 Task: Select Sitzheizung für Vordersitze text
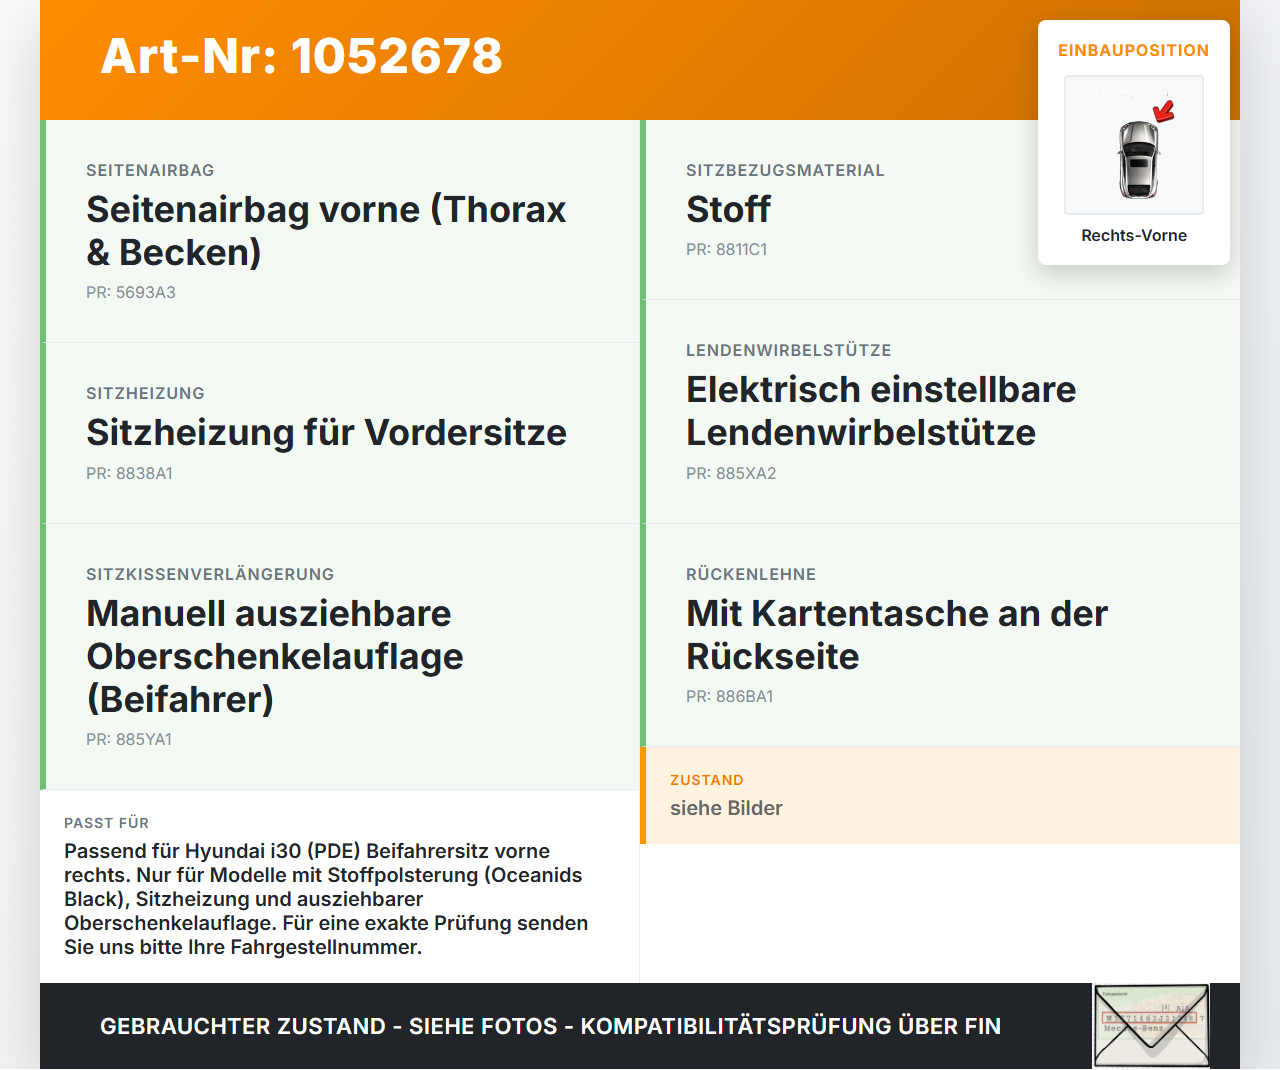click(x=326, y=432)
